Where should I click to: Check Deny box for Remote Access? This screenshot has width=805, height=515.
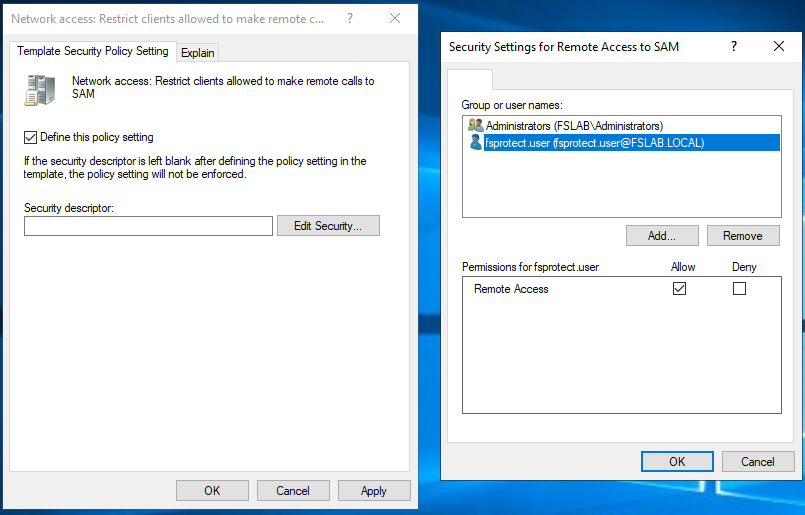[739, 289]
